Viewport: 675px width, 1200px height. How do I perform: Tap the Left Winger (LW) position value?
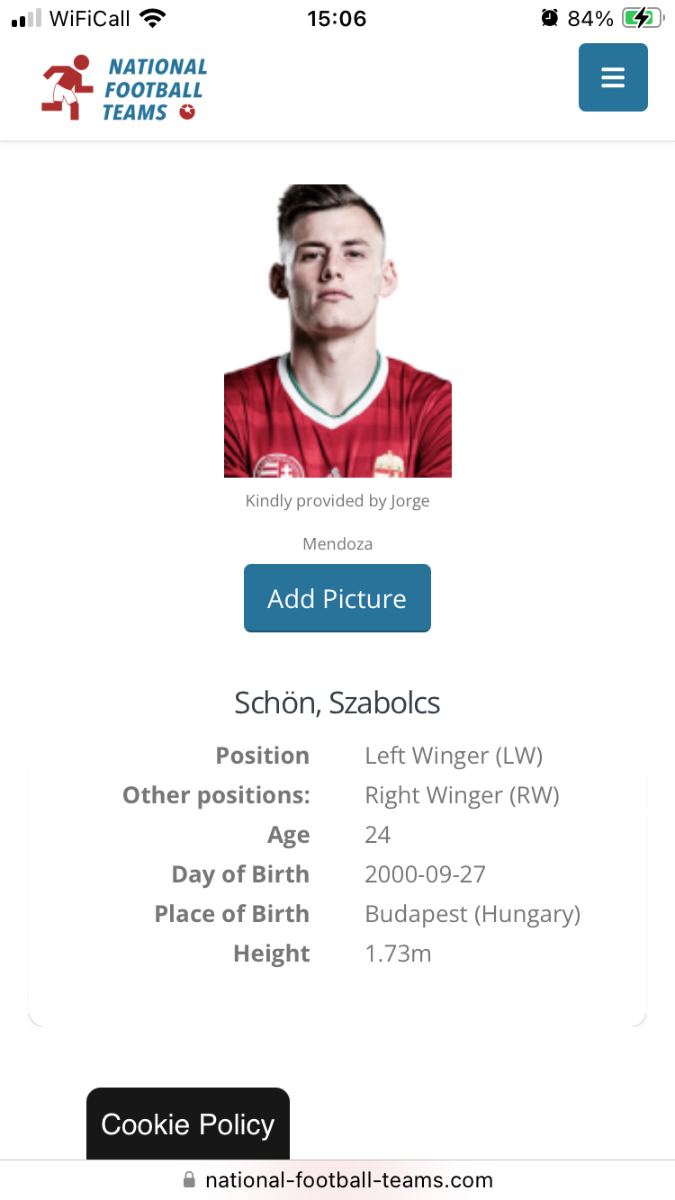point(453,756)
